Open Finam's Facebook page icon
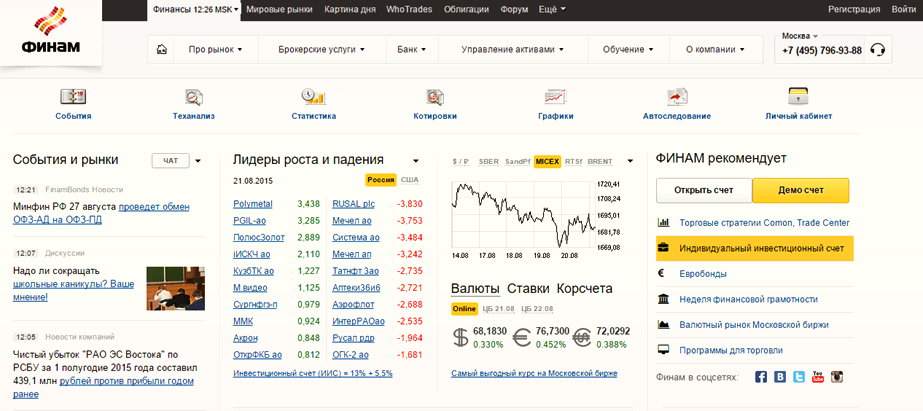 click(761, 377)
